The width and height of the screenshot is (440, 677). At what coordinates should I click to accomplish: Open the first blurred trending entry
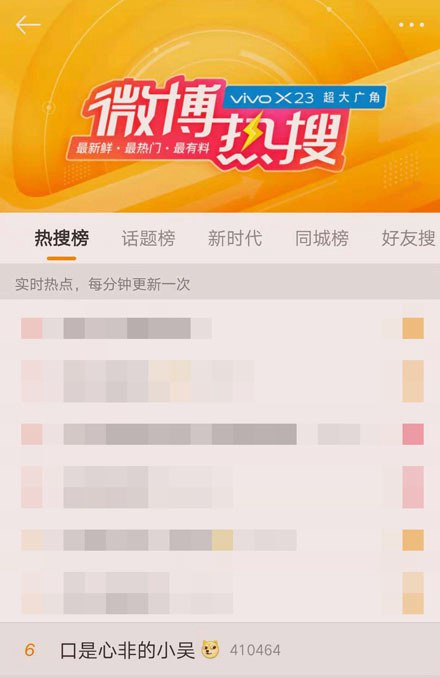[220, 328]
